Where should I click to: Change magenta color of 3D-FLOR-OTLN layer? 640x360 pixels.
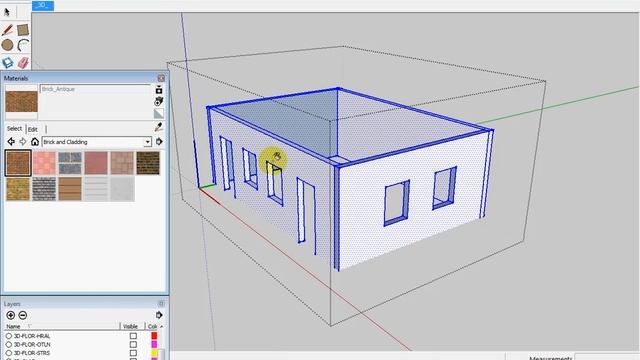click(x=154, y=344)
